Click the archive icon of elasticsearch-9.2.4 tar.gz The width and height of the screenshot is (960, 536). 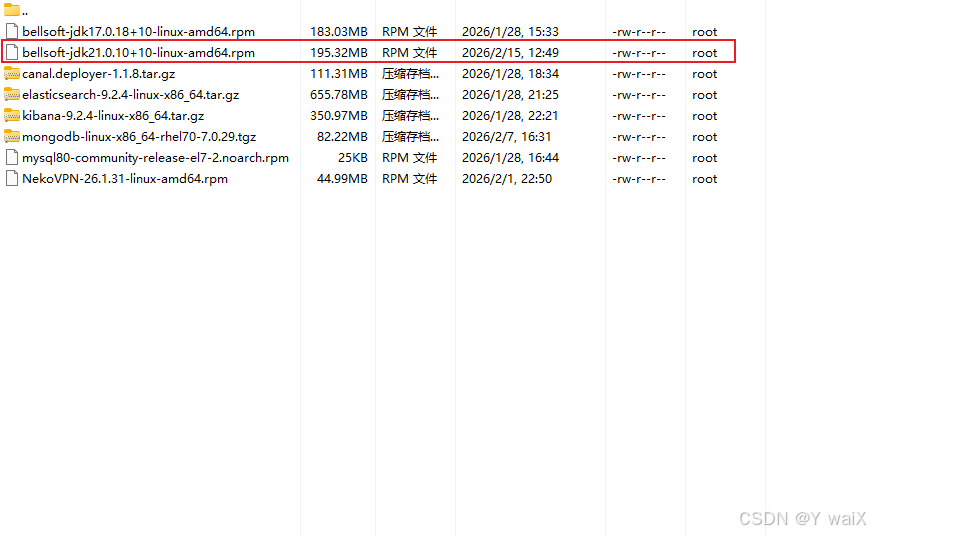pyautogui.click(x=12, y=94)
